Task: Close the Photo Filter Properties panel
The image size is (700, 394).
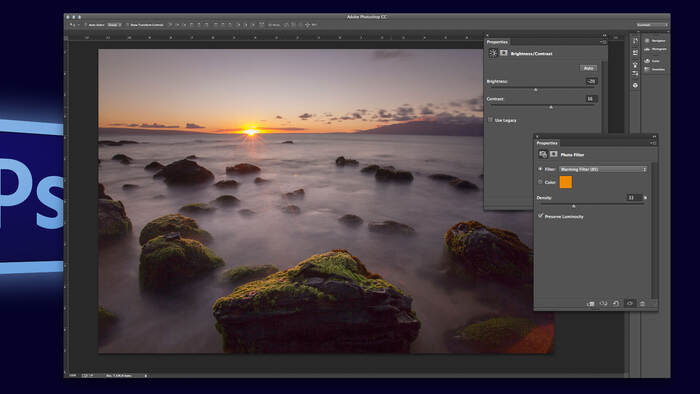Action: [538, 137]
